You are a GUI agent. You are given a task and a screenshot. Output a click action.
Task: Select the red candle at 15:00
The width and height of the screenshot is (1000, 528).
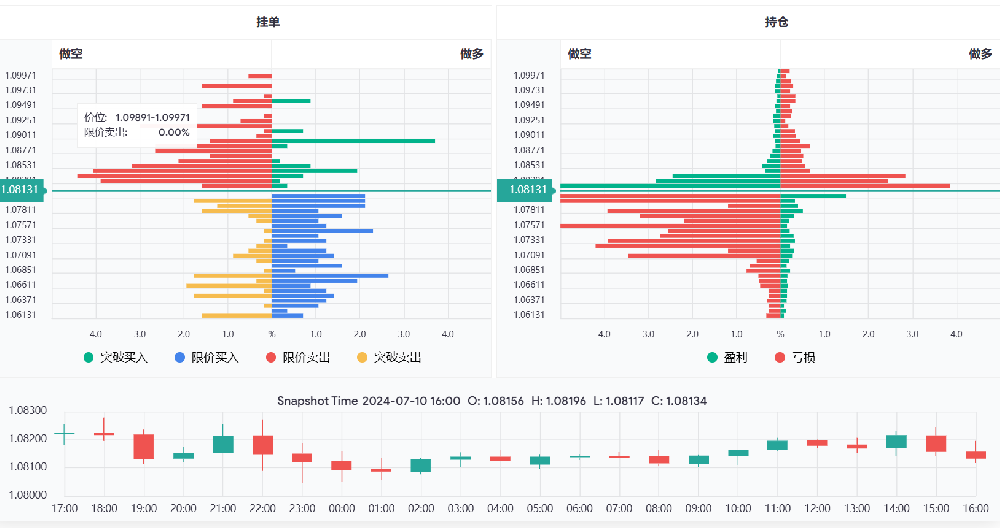(936, 443)
